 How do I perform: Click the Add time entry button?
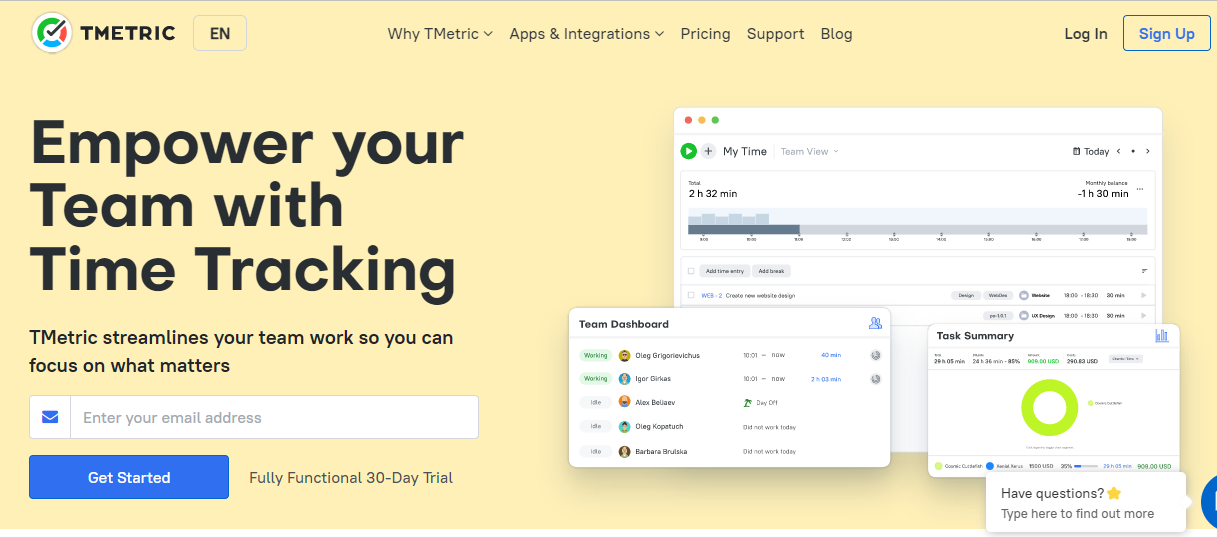724,271
